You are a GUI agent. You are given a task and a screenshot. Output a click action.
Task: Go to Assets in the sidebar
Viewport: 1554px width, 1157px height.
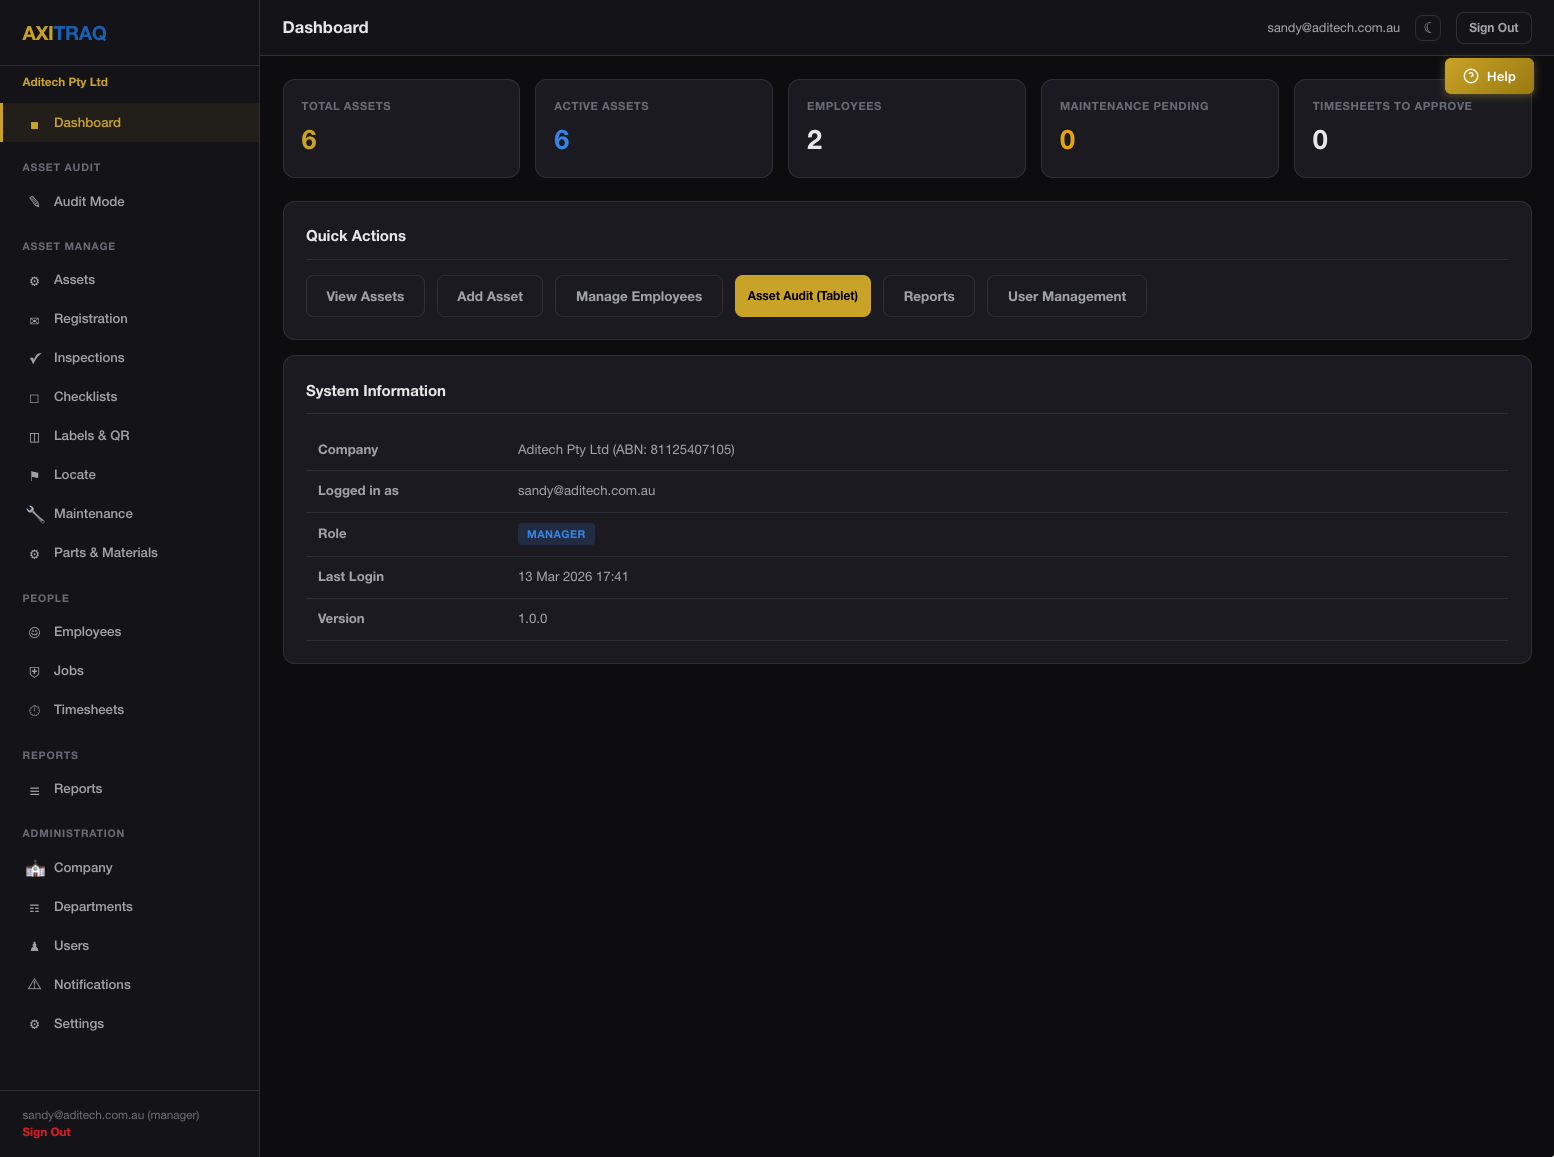click(x=130, y=280)
